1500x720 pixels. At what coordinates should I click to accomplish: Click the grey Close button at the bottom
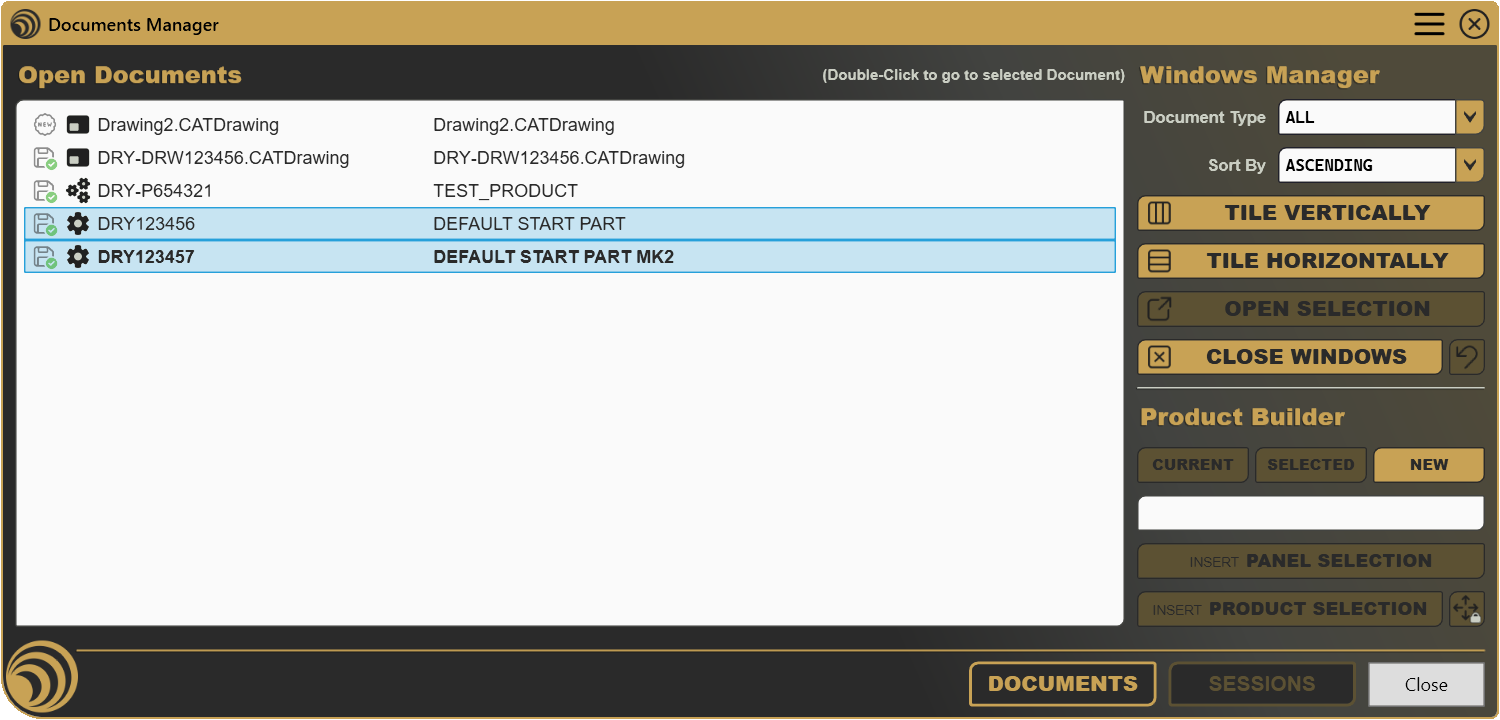tap(1426, 684)
